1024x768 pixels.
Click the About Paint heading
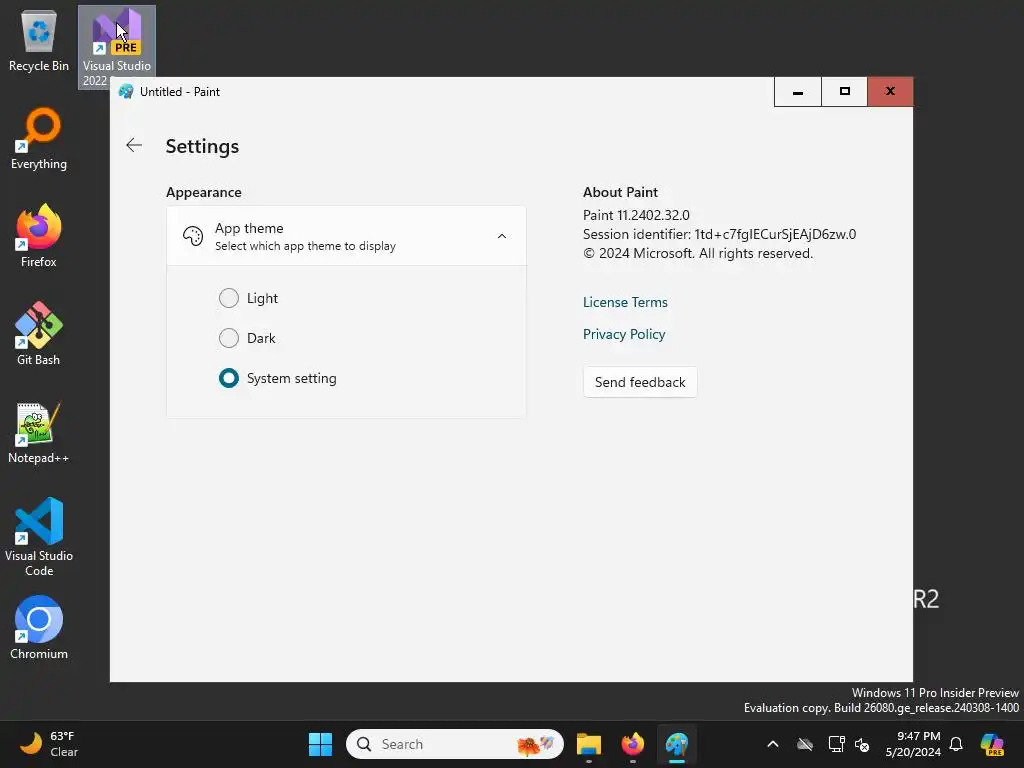tap(620, 193)
